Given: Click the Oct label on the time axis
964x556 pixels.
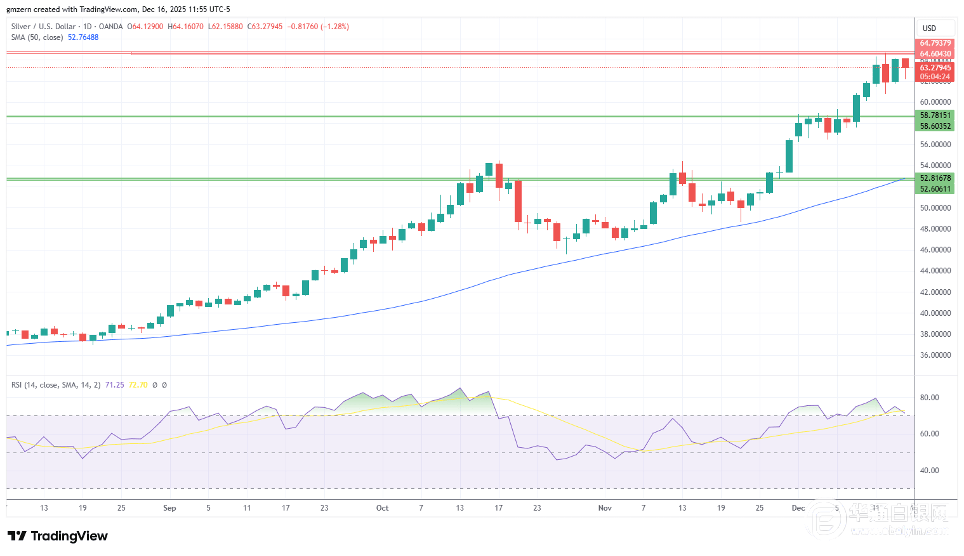Looking at the screenshot, I should pos(381,508).
